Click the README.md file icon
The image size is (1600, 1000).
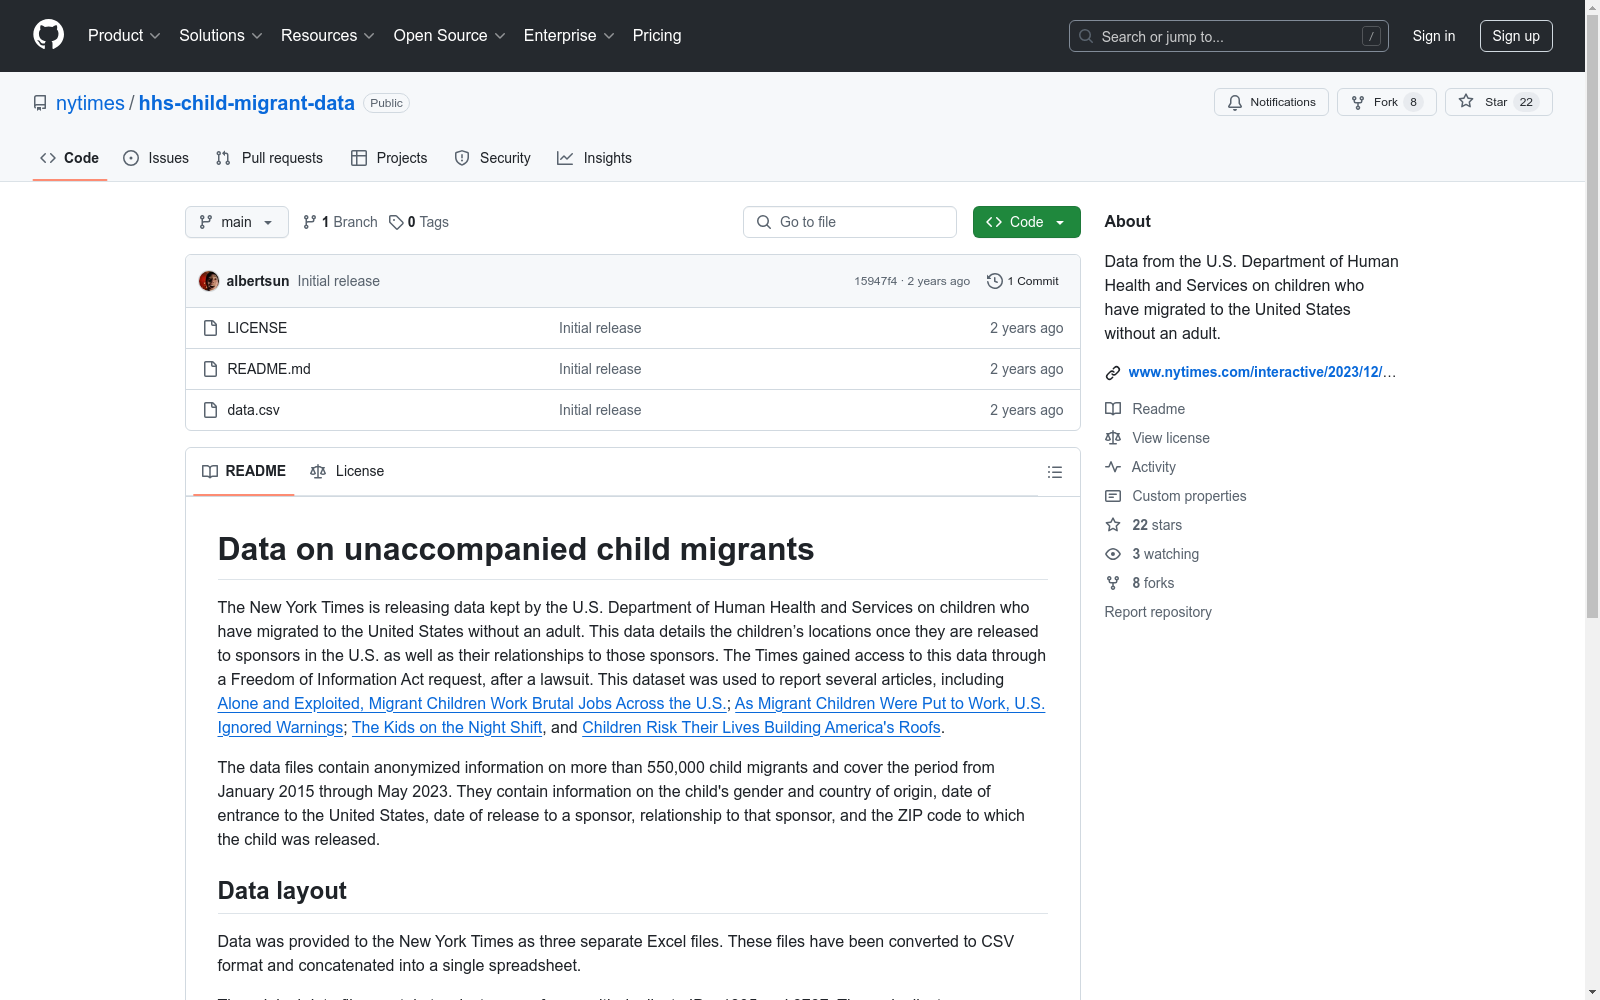click(210, 369)
